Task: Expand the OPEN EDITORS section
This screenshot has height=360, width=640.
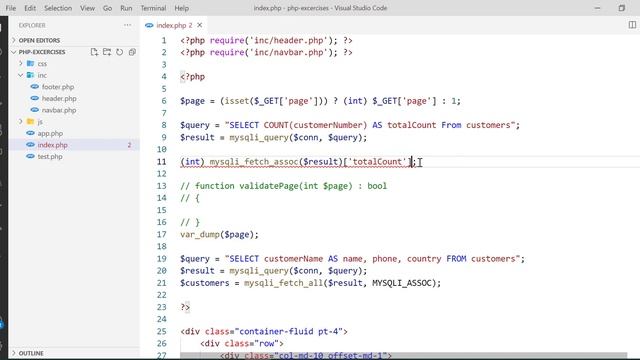Action: point(39,40)
